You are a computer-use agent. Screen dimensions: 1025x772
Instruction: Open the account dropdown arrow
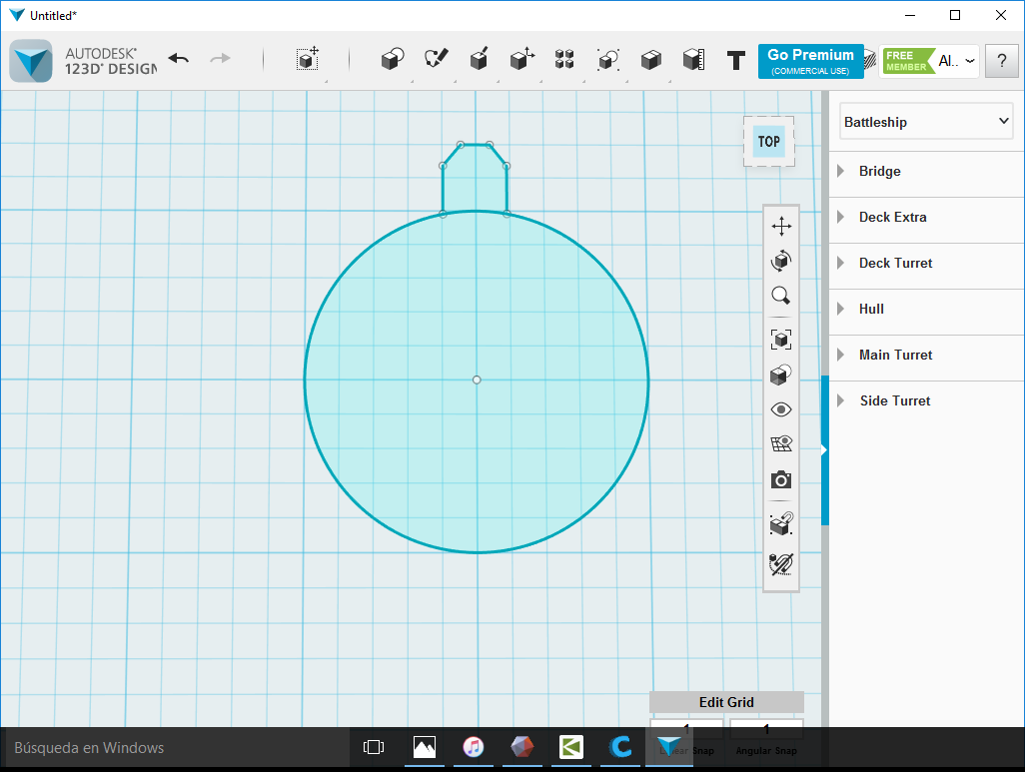[970, 61]
